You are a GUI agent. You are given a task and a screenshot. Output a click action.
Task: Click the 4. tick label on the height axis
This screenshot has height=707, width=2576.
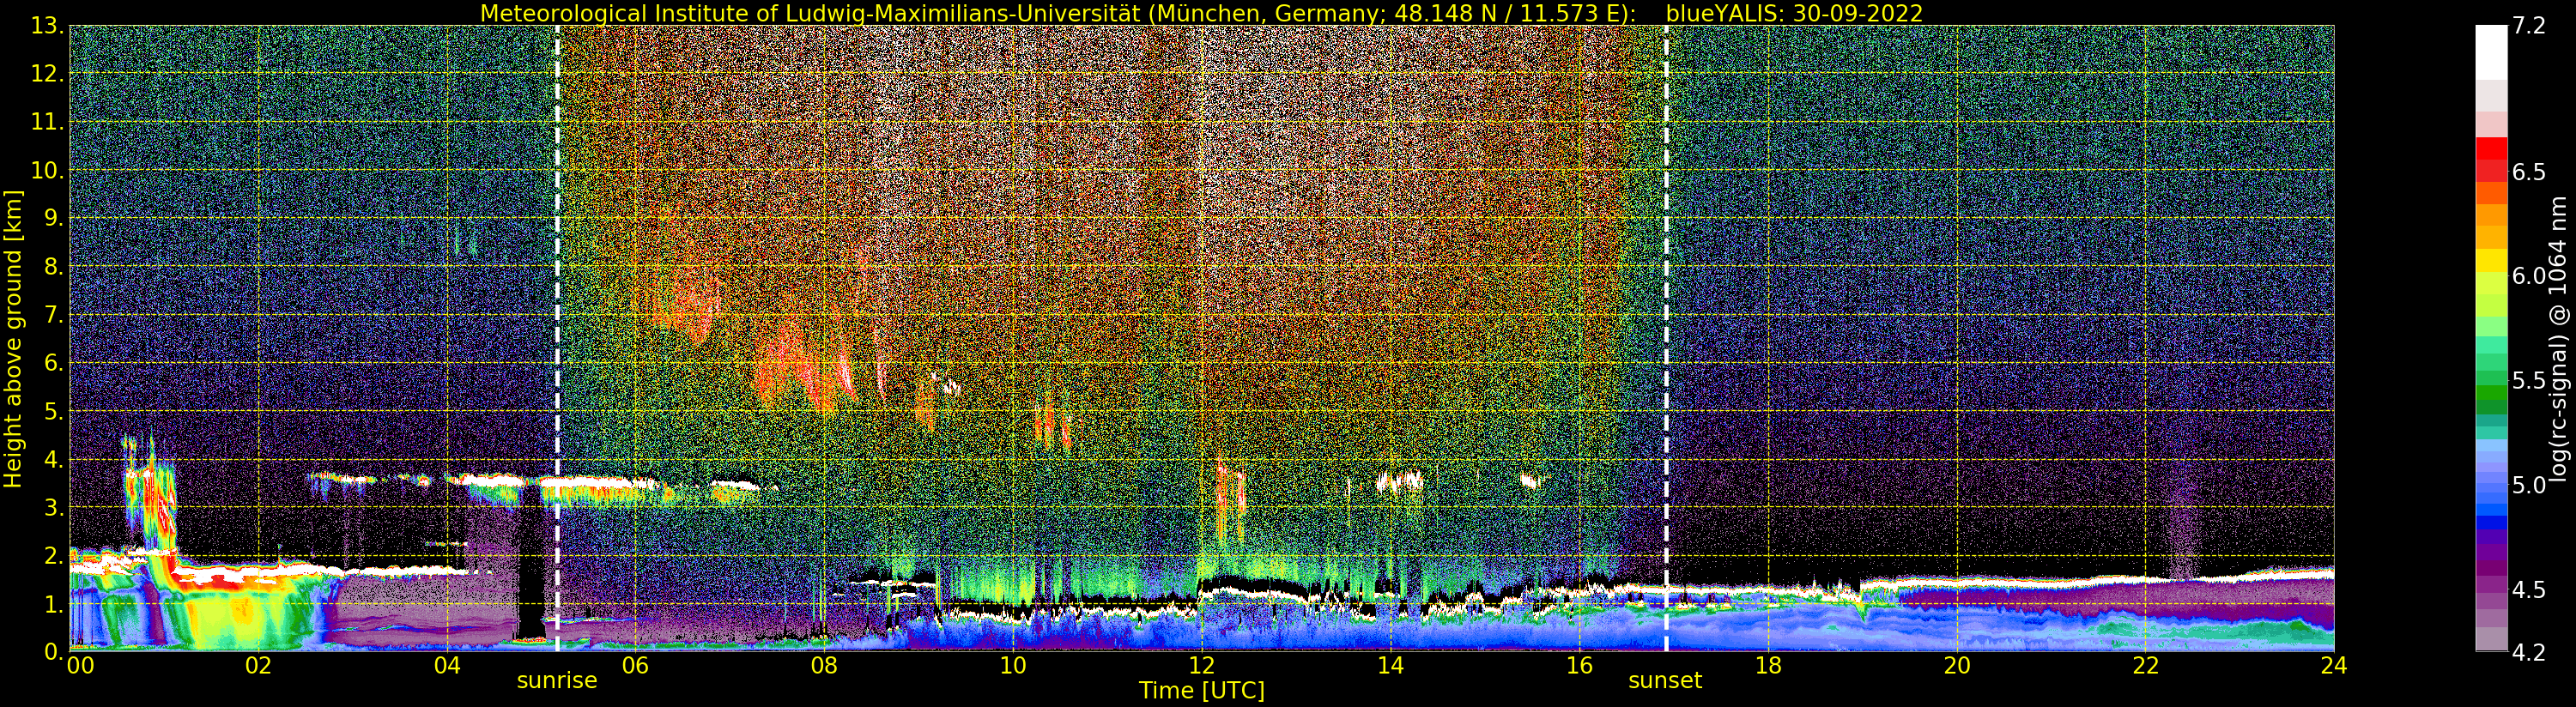[x=53, y=459]
